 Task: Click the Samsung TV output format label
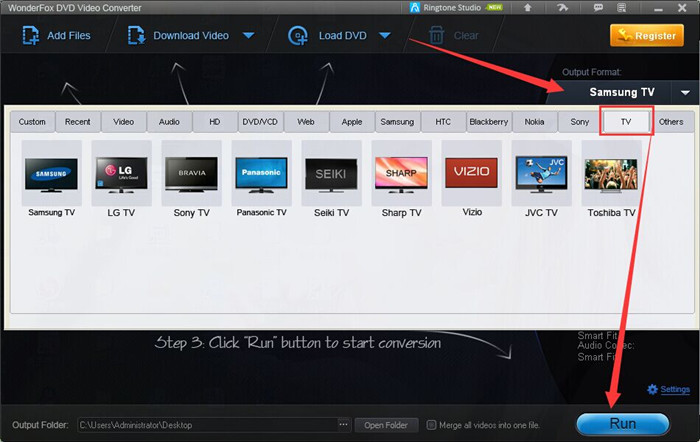pos(622,92)
